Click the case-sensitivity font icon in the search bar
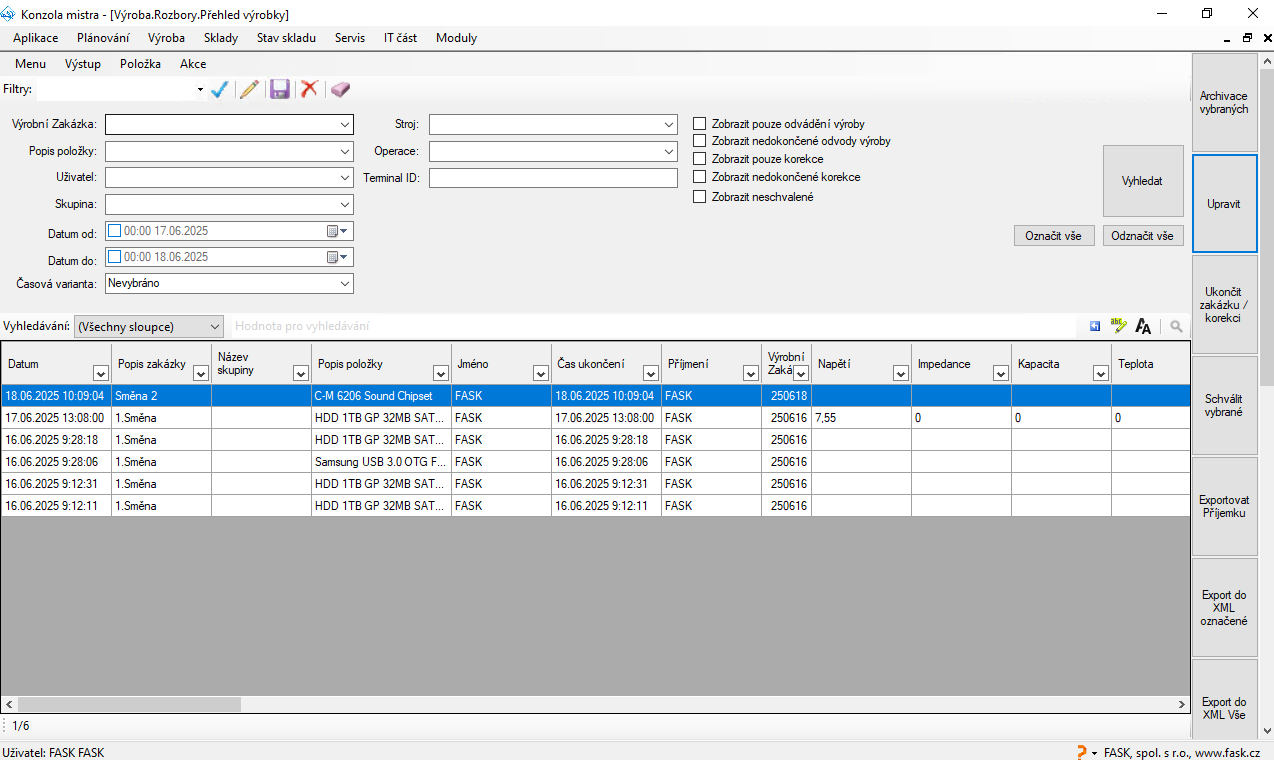The height and width of the screenshot is (760, 1274). pos(1143,326)
